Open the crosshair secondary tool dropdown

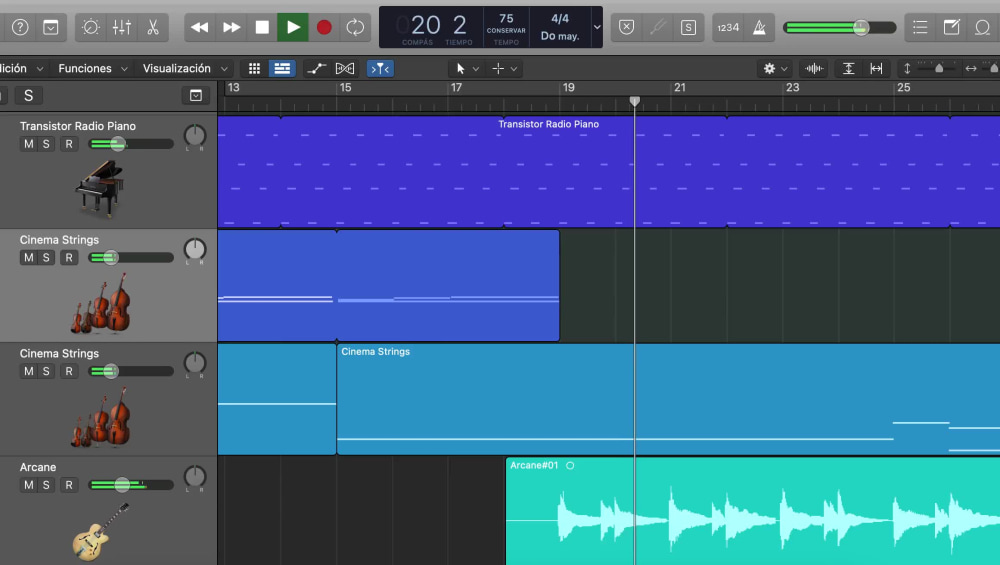point(504,68)
